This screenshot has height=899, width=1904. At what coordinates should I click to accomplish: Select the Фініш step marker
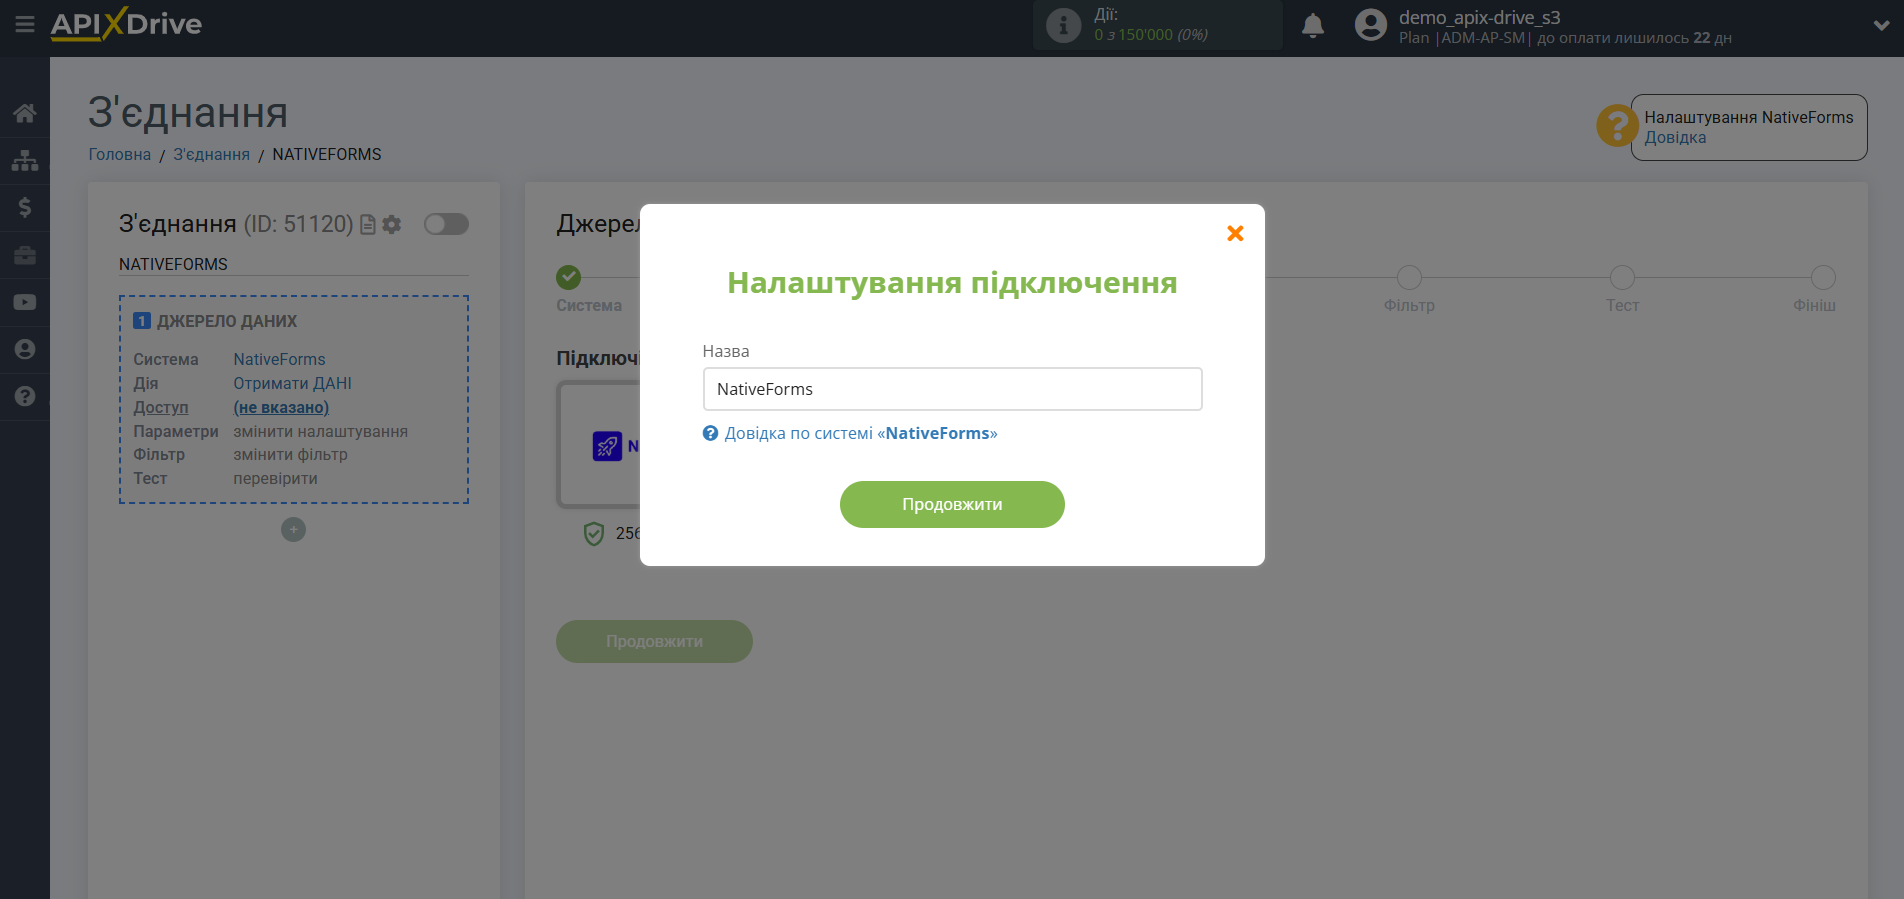[1823, 277]
